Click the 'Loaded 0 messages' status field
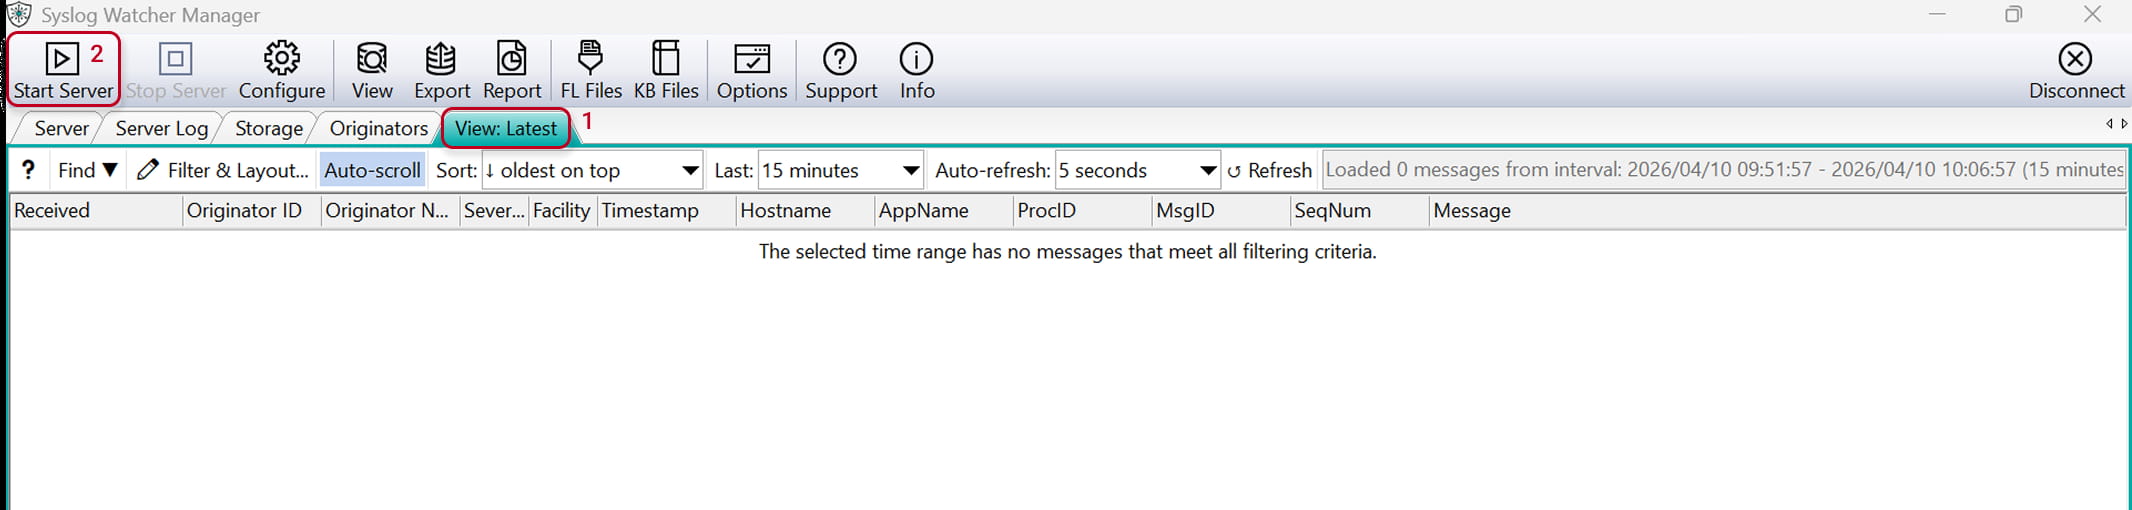The height and width of the screenshot is (510, 2132). pyautogui.click(x=1724, y=170)
